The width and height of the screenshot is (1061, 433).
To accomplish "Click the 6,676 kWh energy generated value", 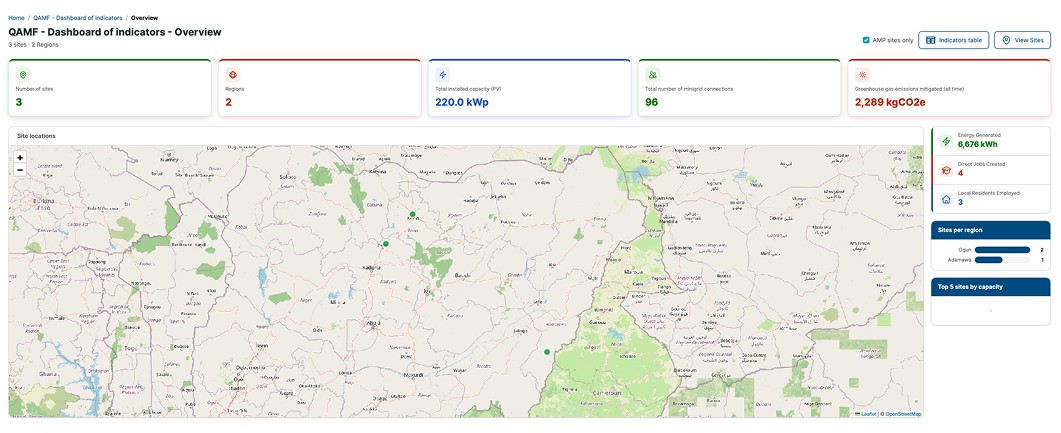I will [978, 144].
